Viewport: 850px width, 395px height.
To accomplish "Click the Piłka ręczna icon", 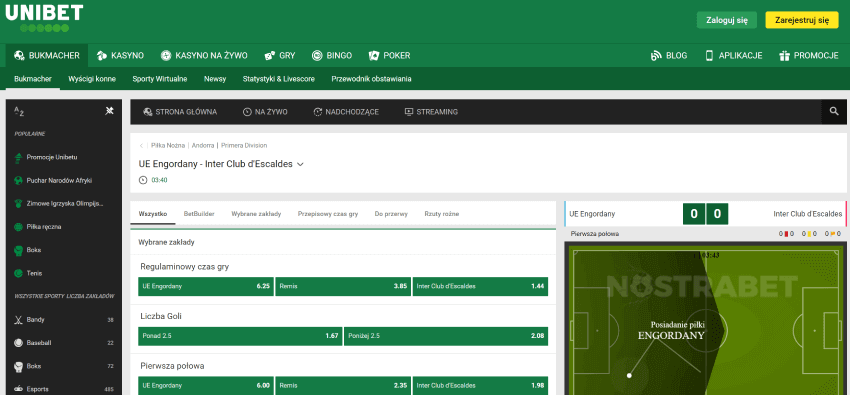I will point(18,227).
